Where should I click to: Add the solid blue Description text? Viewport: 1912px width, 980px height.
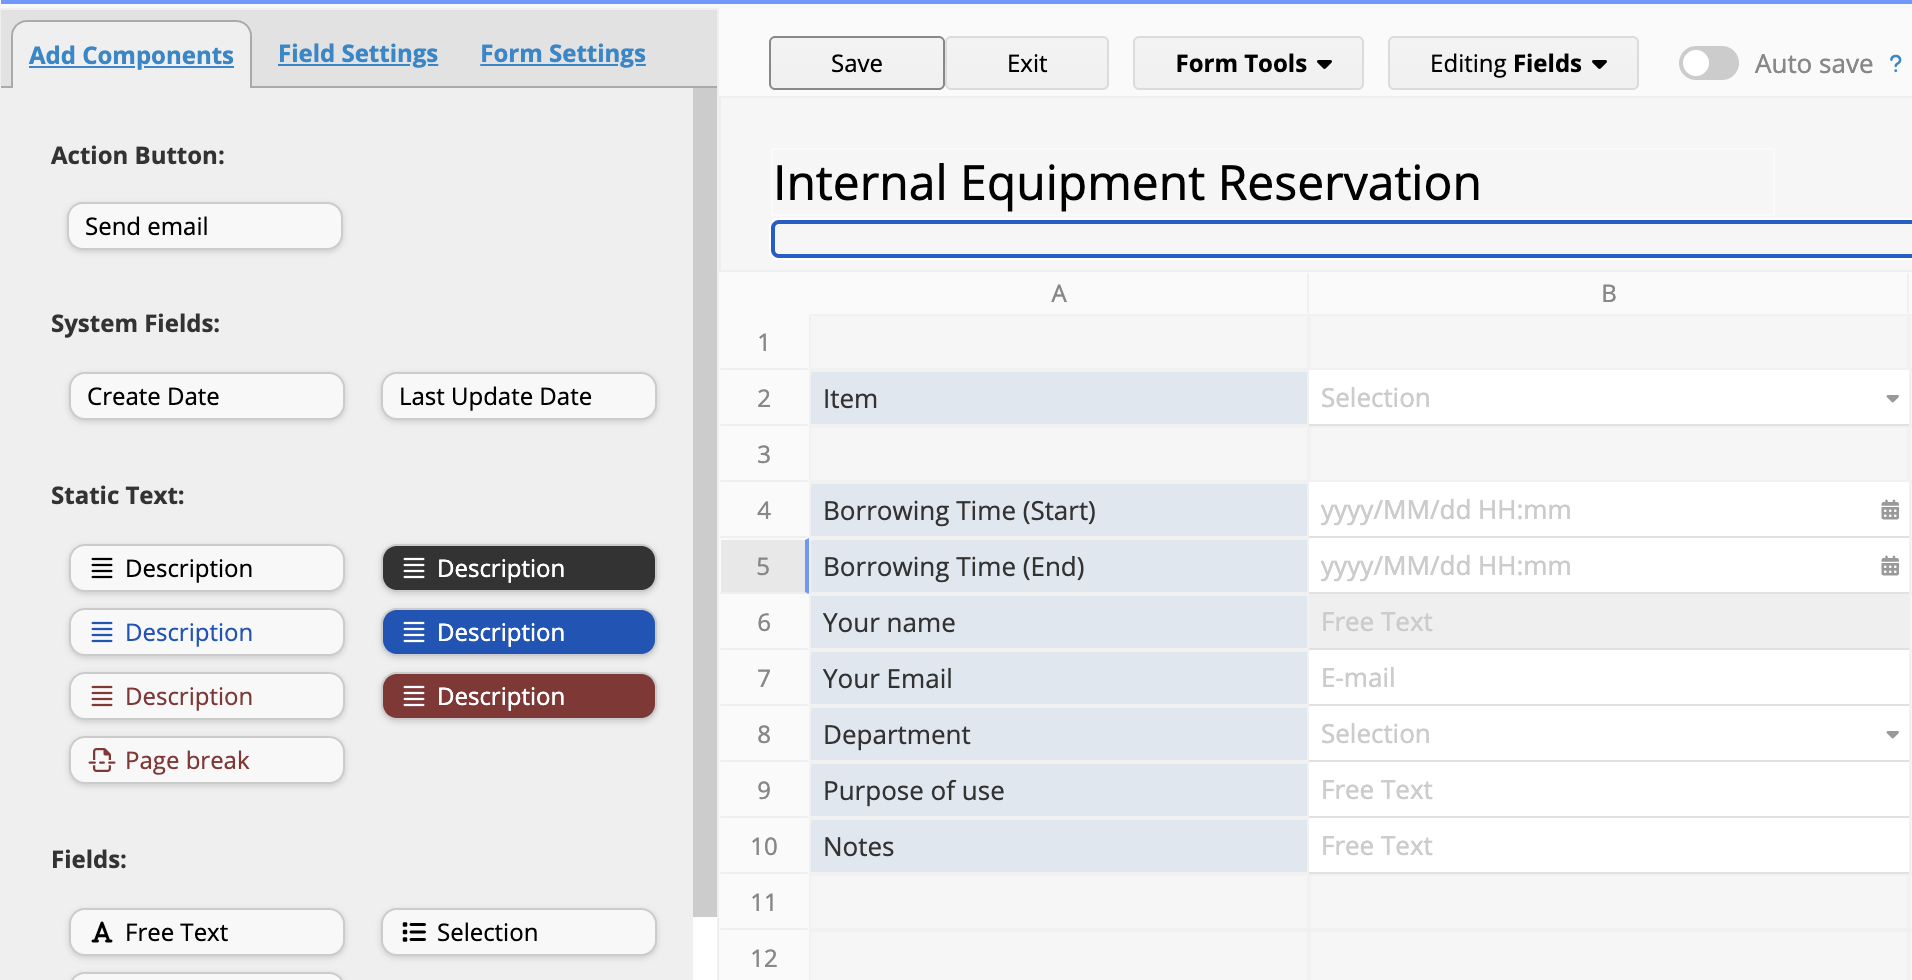click(518, 633)
